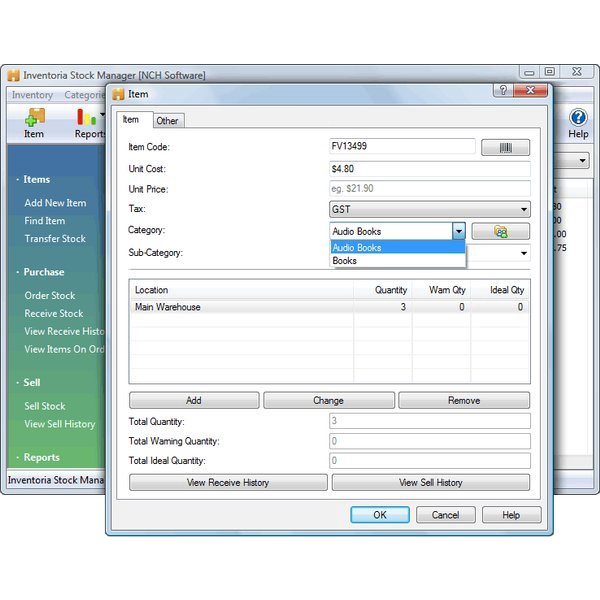Click Order Stock in sidebar
Image resolution: width=600 pixels, height=600 pixels.
click(50, 295)
